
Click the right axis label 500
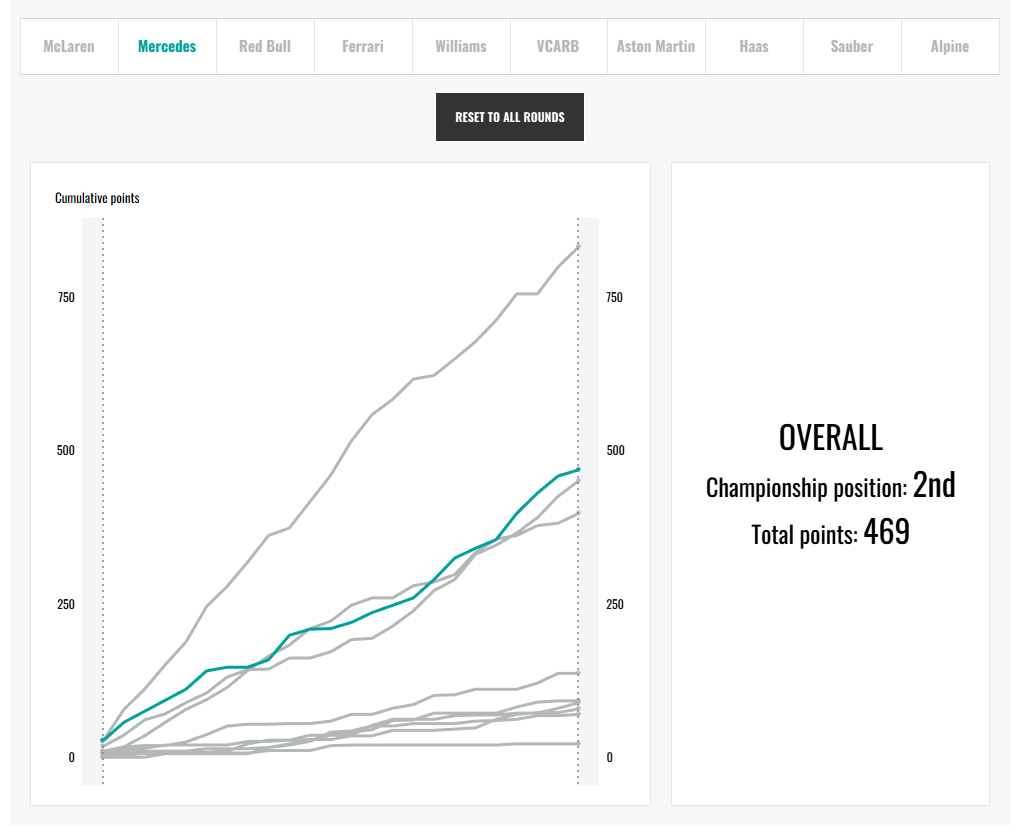616,451
